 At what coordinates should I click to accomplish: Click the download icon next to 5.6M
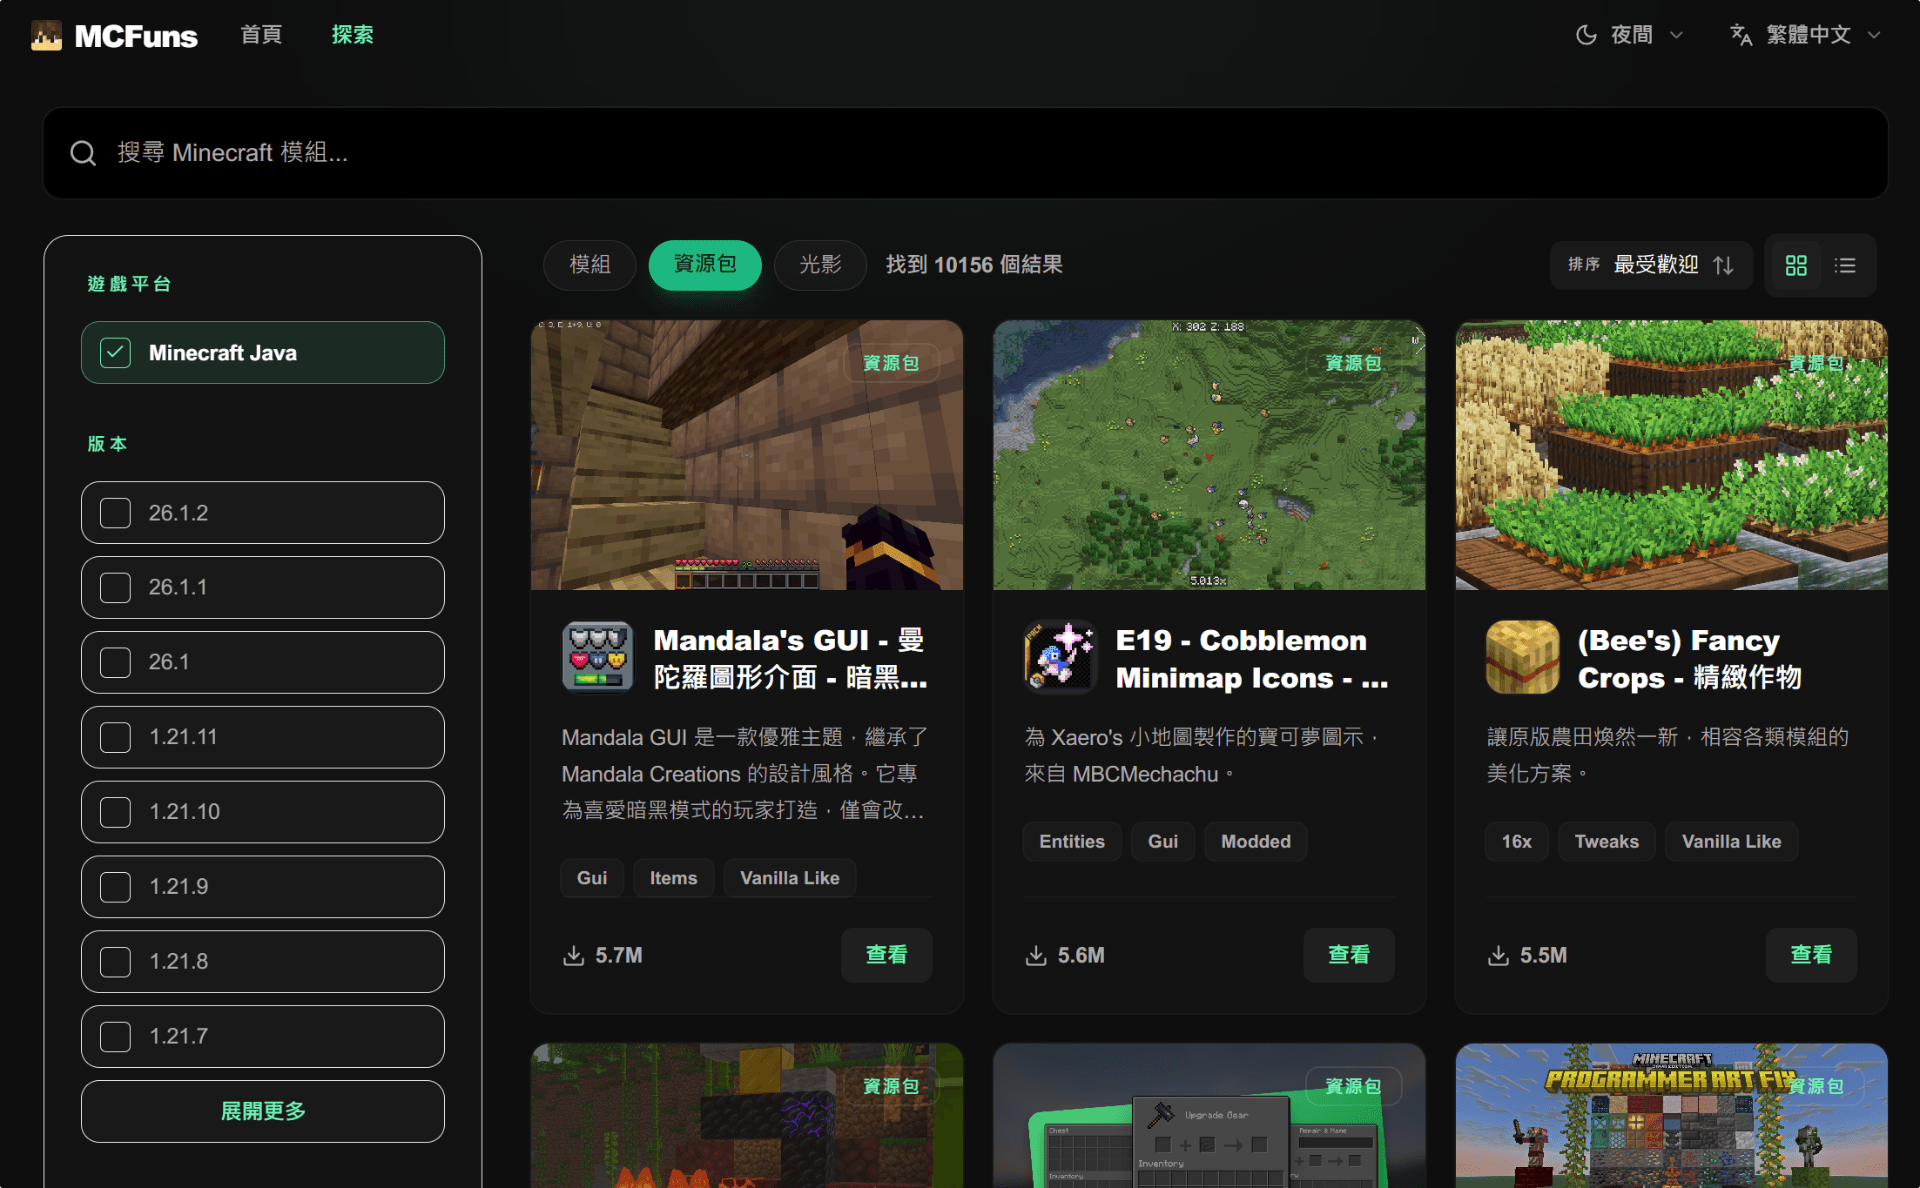tap(1036, 956)
